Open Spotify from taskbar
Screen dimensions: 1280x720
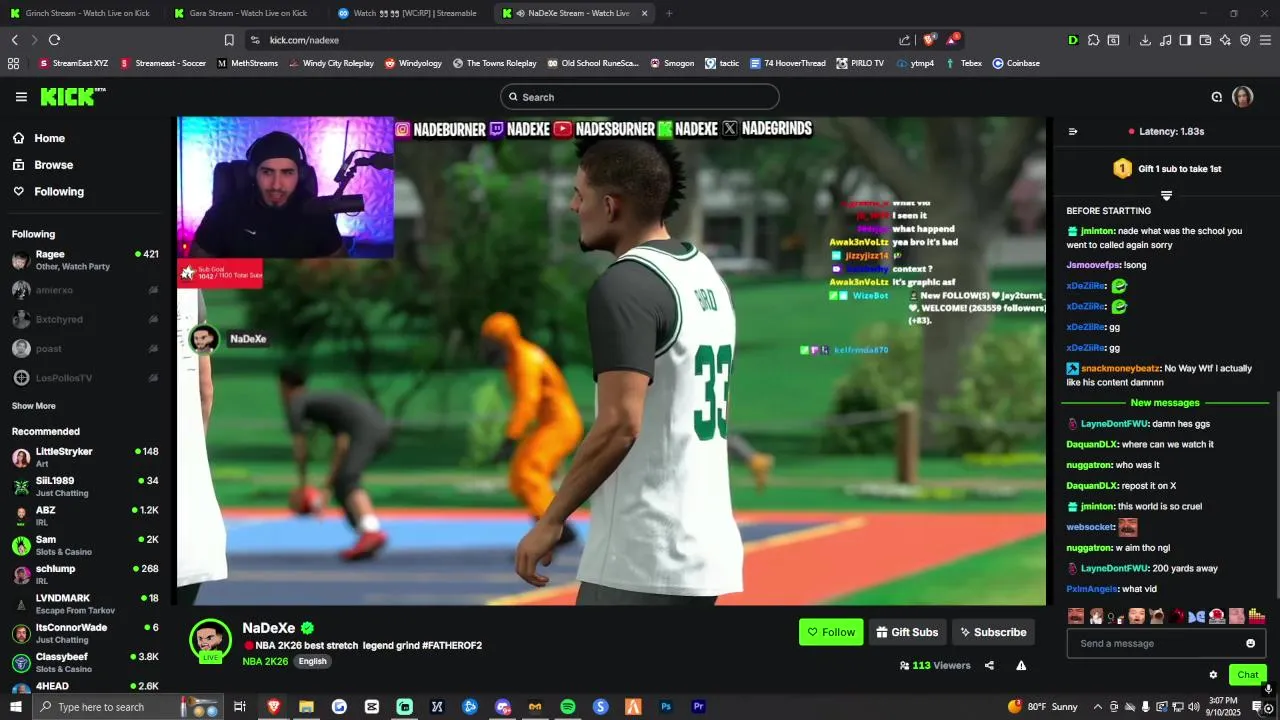pyautogui.click(x=568, y=706)
